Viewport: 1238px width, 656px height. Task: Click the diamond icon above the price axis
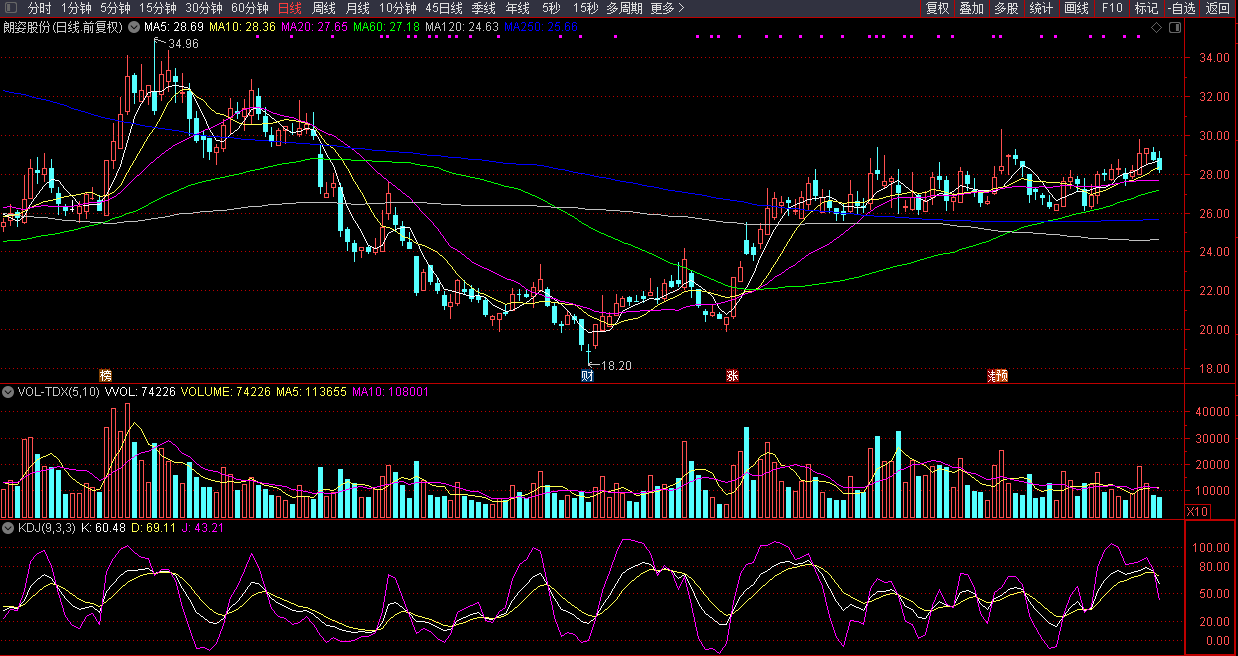pyautogui.click(x=1157, y=27)
